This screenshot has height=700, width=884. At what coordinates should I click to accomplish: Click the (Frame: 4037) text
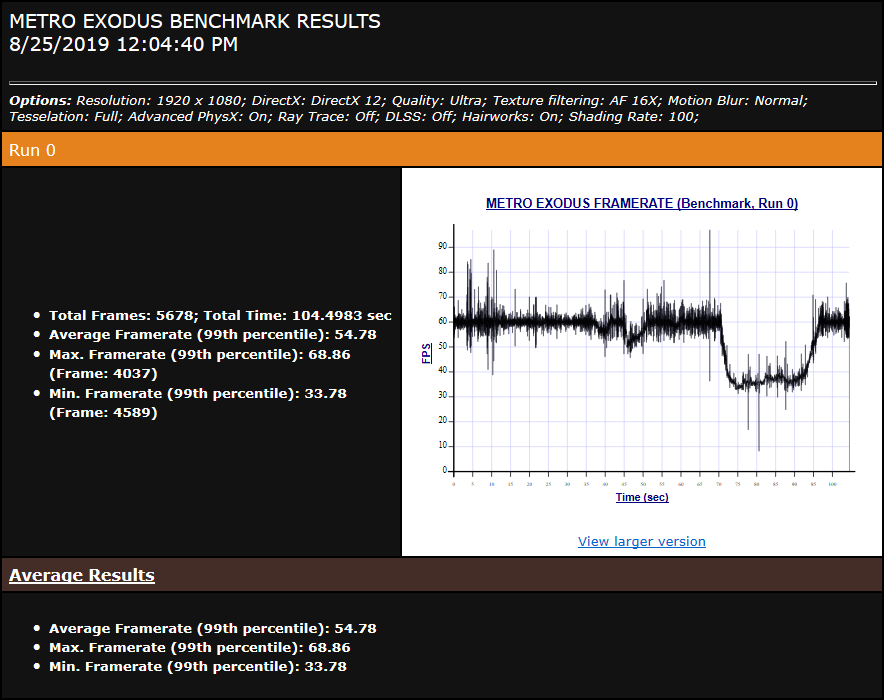tap(103, 374)
